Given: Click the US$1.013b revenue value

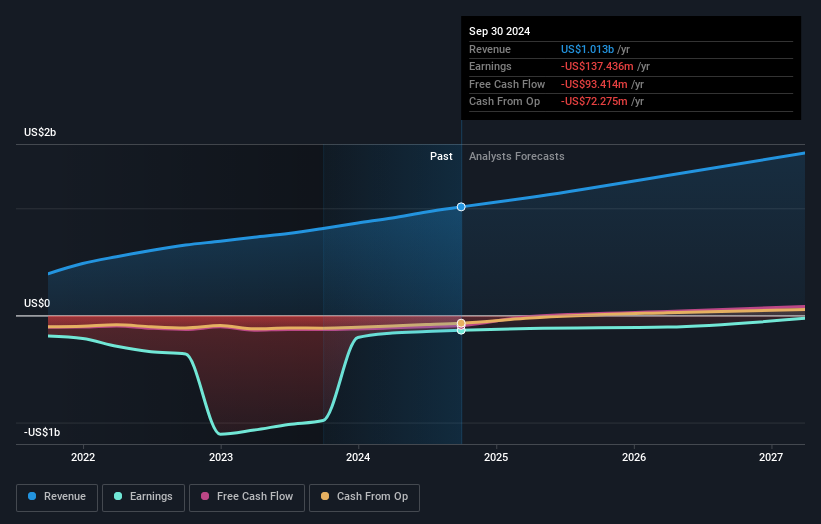Looking at the screenshot, I should [587, 49].
